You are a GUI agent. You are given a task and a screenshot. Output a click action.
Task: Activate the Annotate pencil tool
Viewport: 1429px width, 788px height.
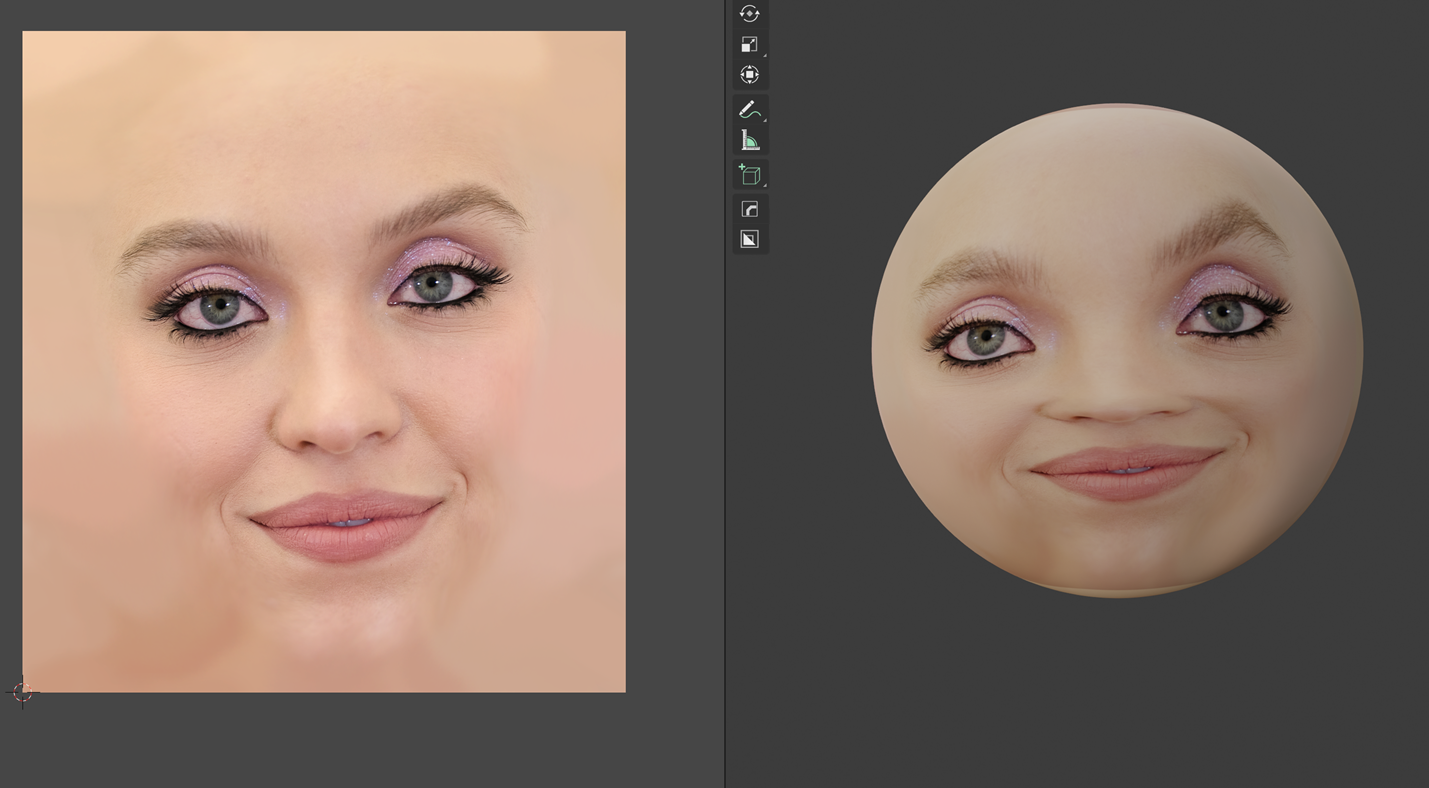click(749, 110)
